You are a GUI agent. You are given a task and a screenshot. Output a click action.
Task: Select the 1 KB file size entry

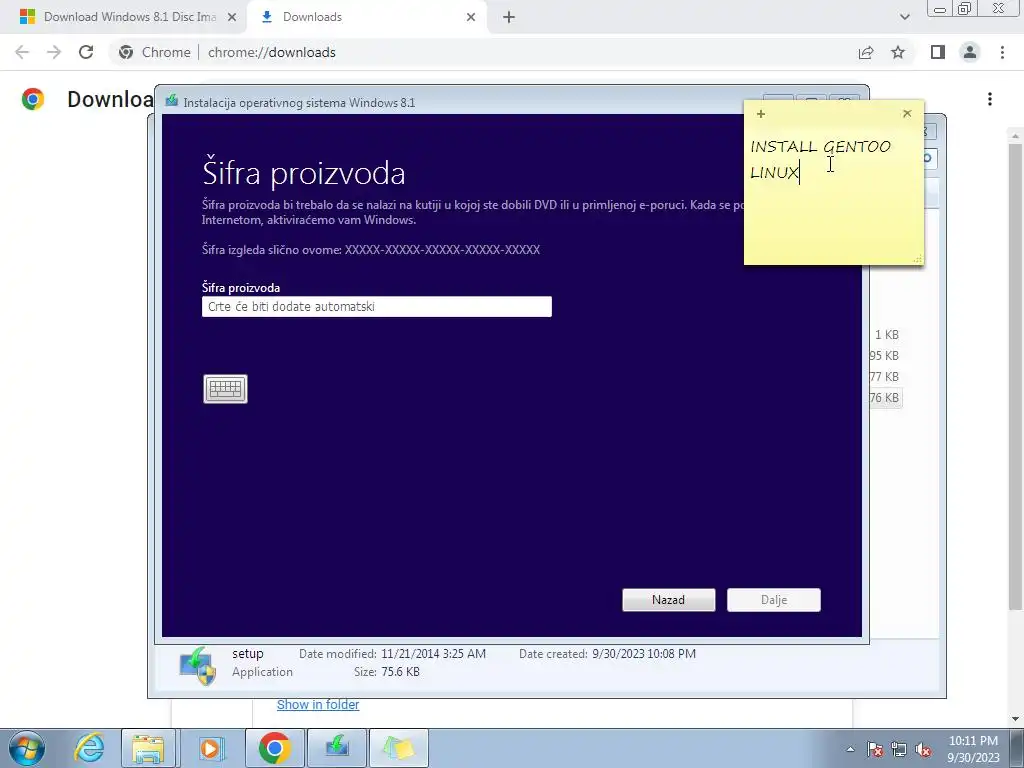coord(887,335)
